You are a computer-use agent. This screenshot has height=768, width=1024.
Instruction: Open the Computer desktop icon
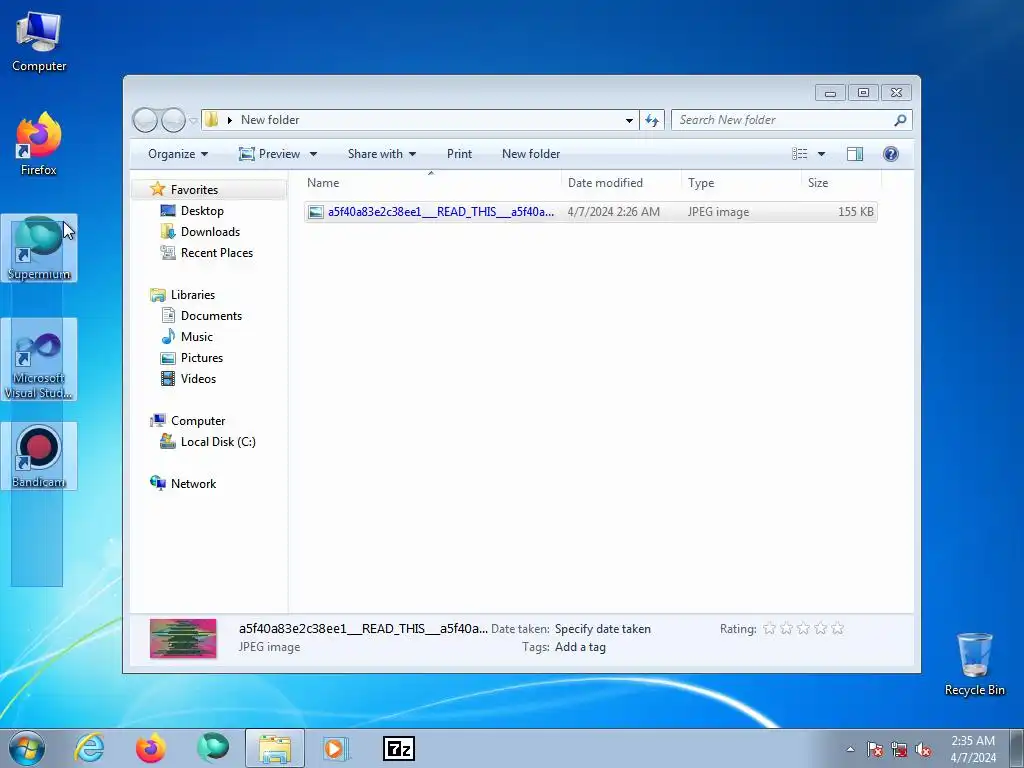click(39, 42)
